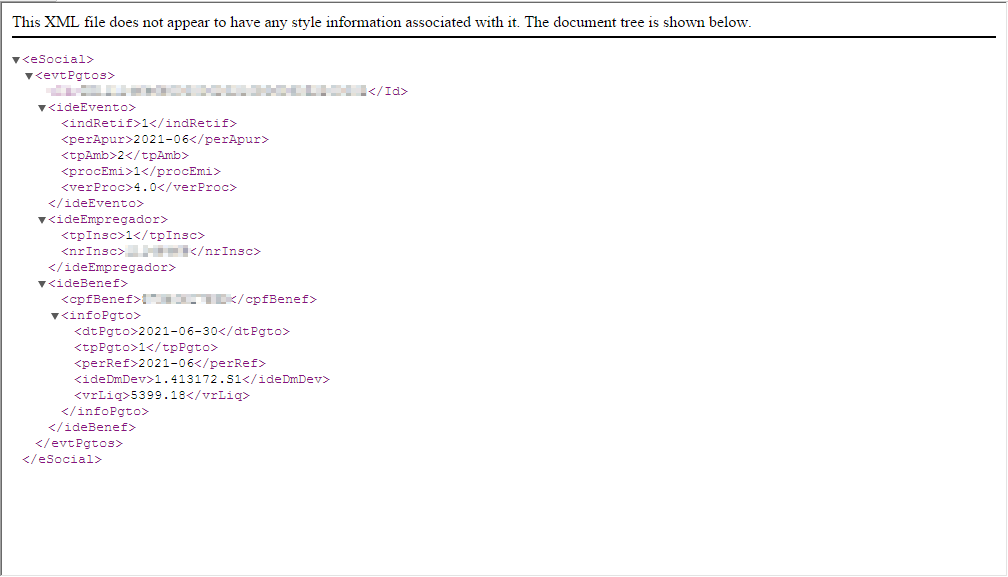Select the perApur 2021-06 line
The height and width of the screenshot is (577, 1008).
click(x=165, y=139)
